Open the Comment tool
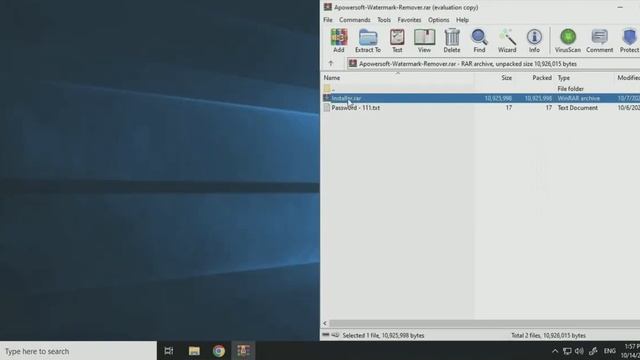The height and width of the screenshot is (360, 640). tap(600, 40)
